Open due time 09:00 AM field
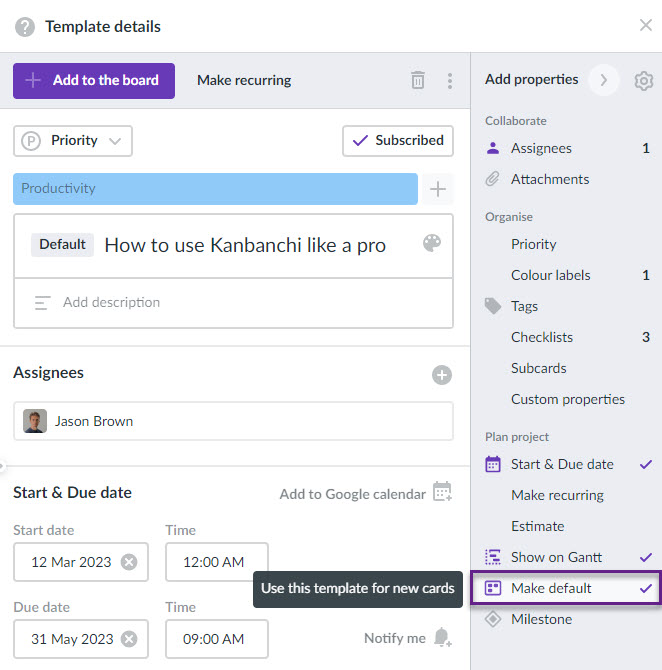 pyautogui.click(x=217, y=639)
